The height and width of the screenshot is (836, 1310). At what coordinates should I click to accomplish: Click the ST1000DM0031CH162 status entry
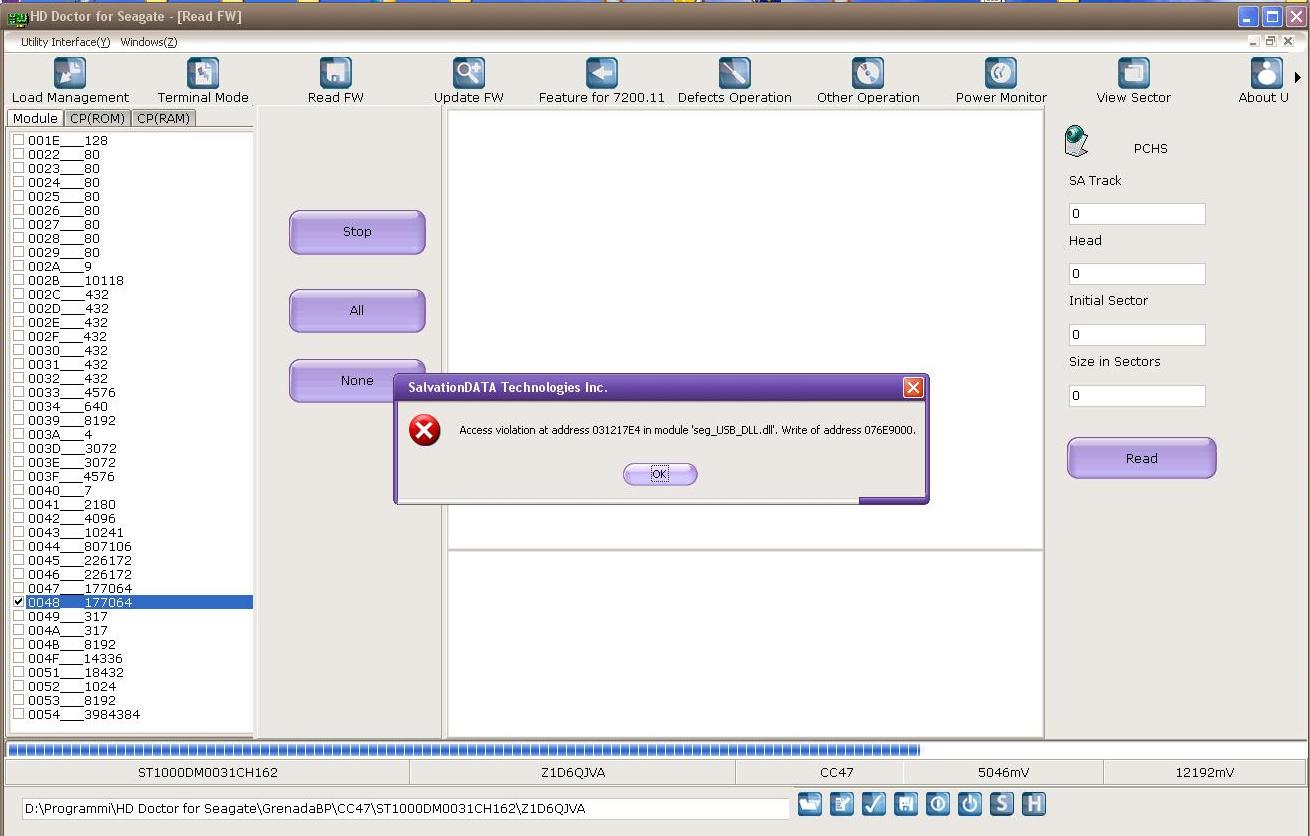click(x=208, y=772)
